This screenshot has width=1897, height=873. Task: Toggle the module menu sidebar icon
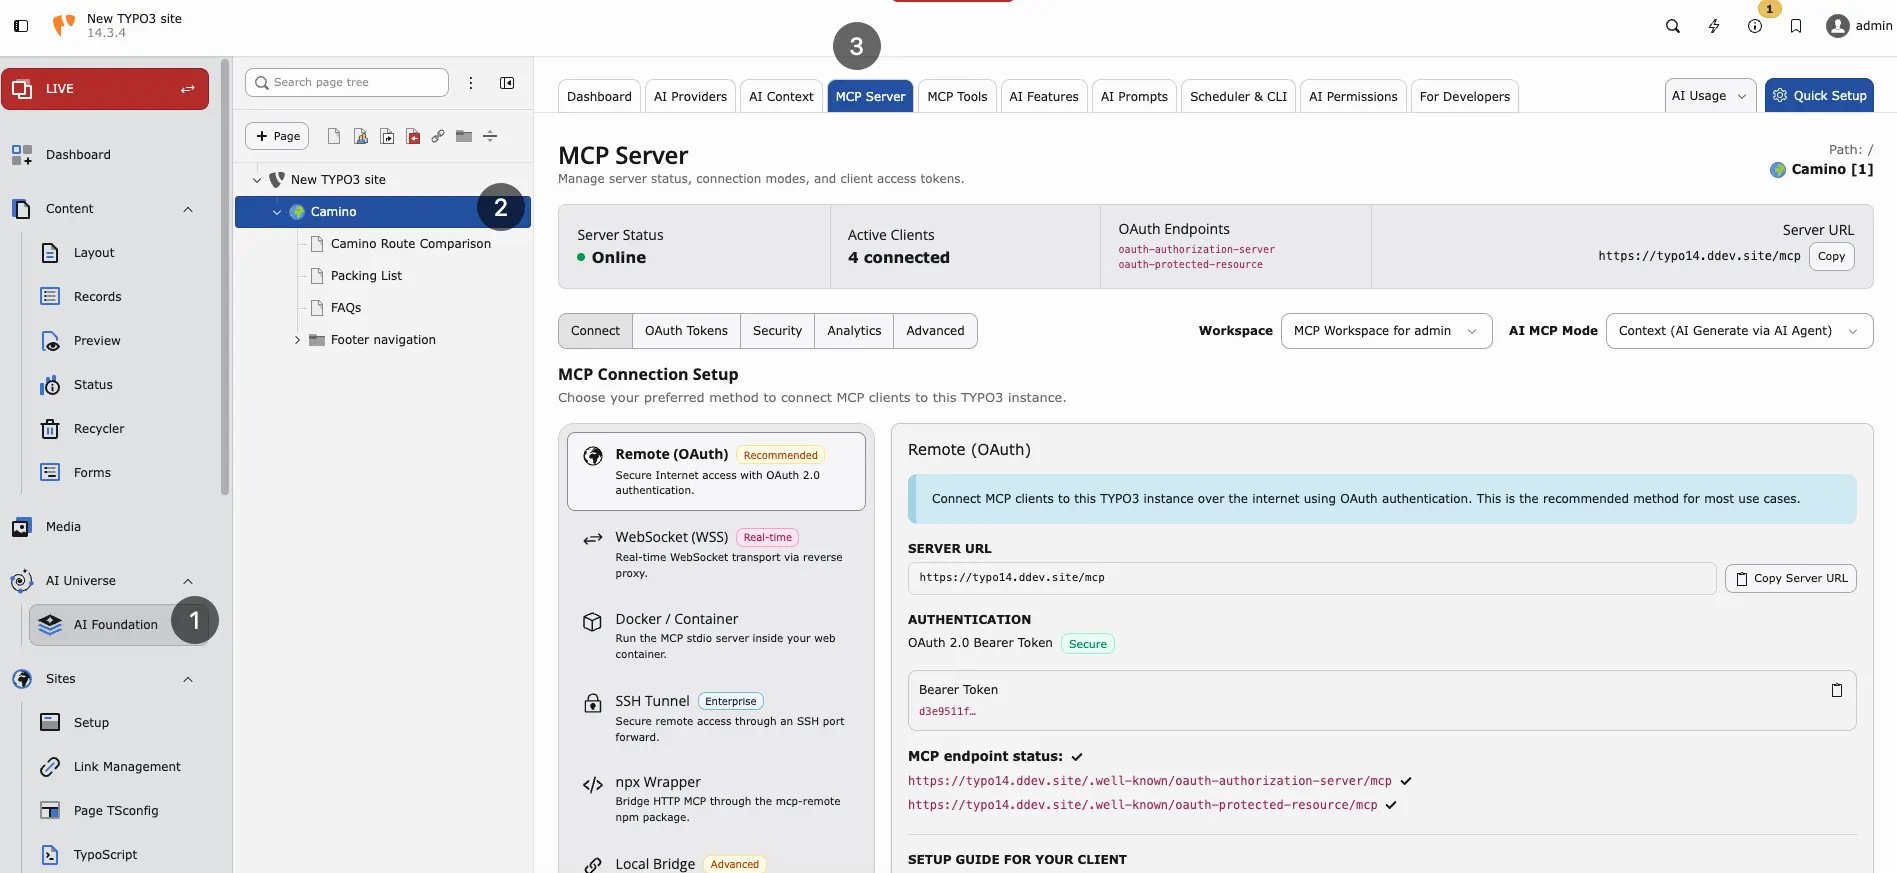pyautogui.click(x=21, y=26)
